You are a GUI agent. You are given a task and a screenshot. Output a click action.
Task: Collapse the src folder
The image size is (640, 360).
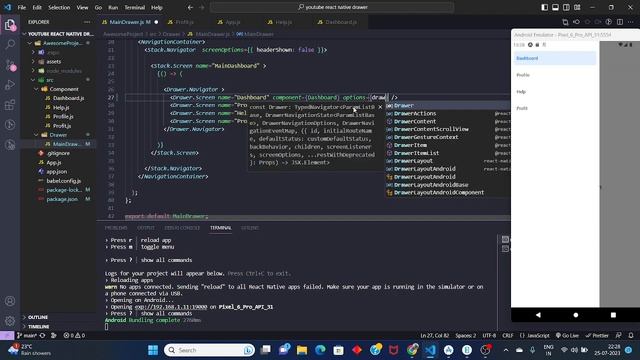(x=50, y=80)
